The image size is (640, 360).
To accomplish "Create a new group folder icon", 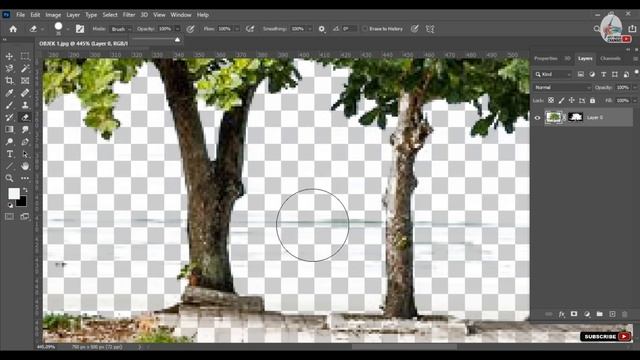I will pyautogui.click(x=599, y=314).
